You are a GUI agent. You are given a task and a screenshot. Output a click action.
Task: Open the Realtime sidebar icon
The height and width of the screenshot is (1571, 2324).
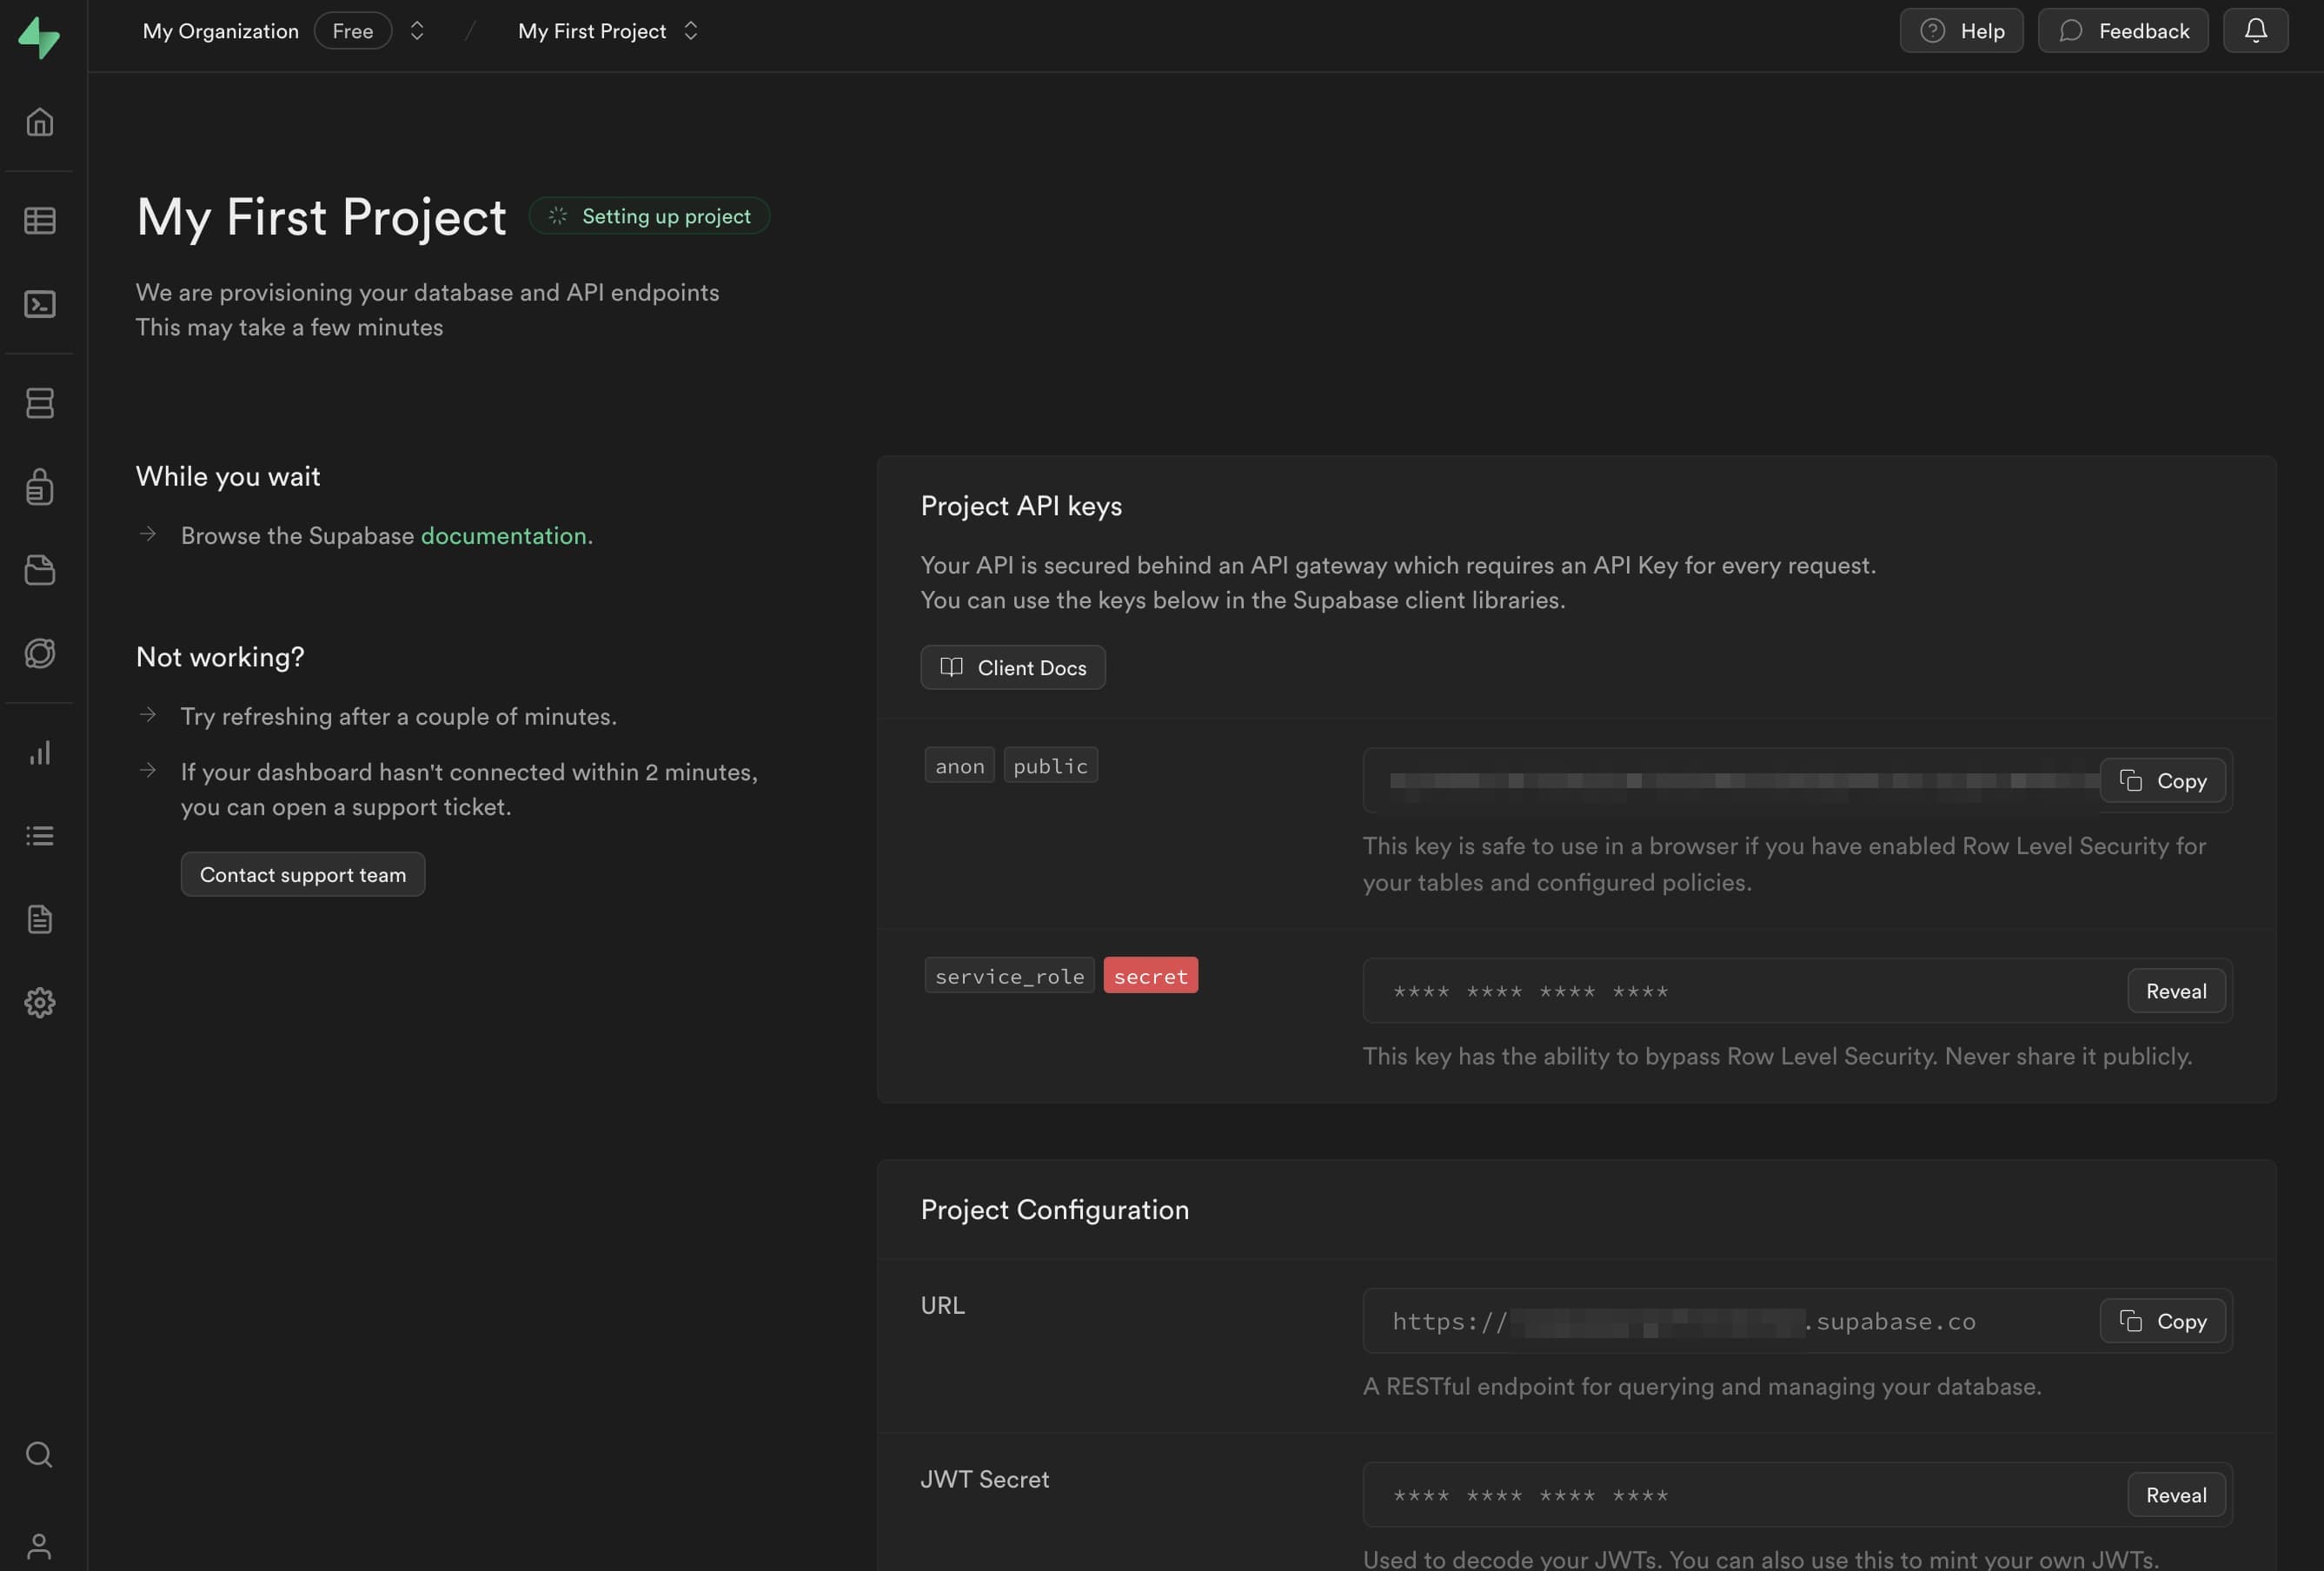(x=39, y=653)
